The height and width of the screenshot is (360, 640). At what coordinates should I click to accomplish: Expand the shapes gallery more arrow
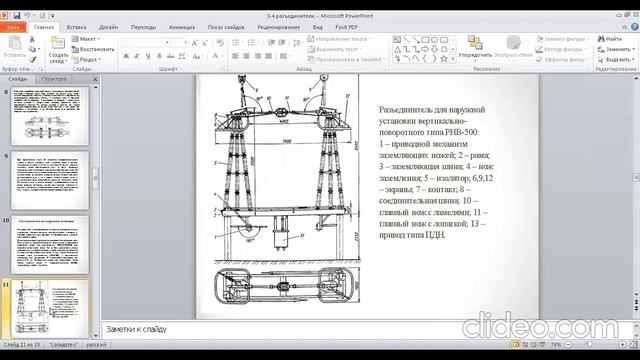(453, 59)
